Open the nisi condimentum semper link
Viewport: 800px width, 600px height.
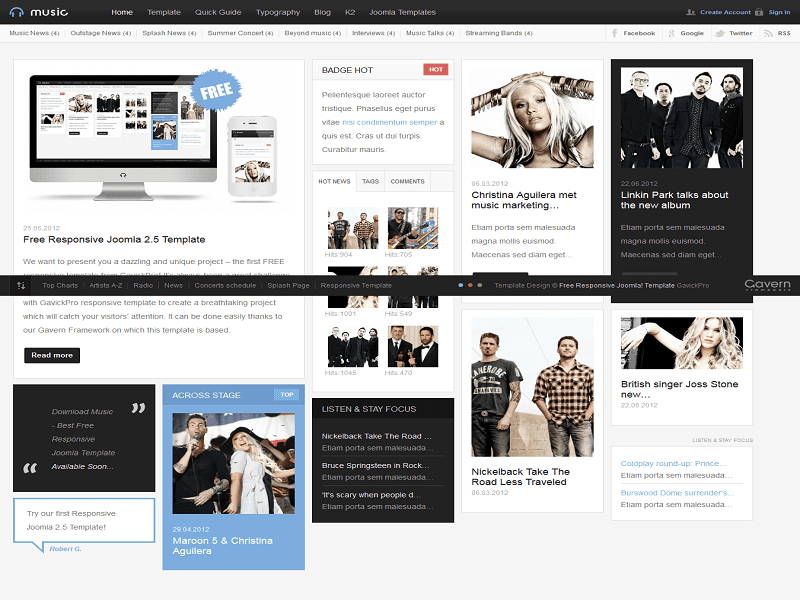pyautogui.click(x=390, y=122)
